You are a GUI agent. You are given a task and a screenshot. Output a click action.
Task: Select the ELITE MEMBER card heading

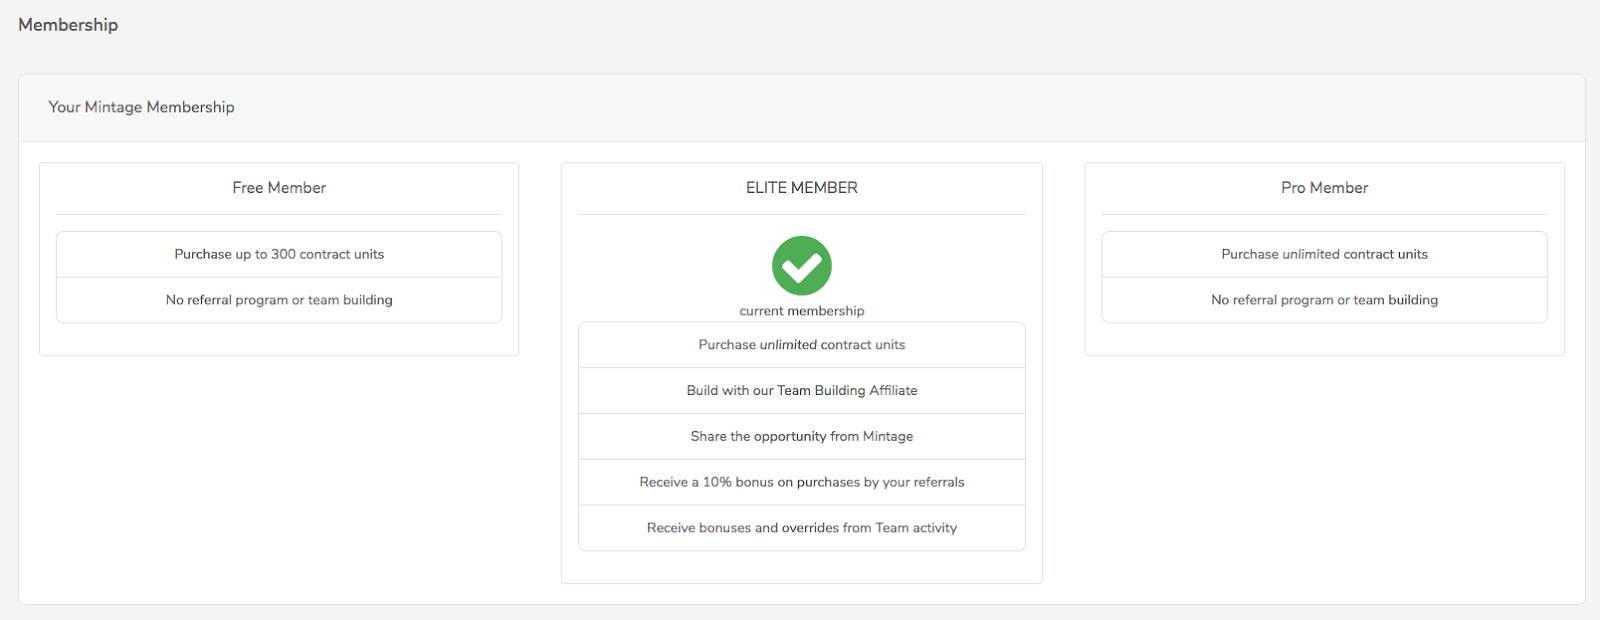pos(802,188)
